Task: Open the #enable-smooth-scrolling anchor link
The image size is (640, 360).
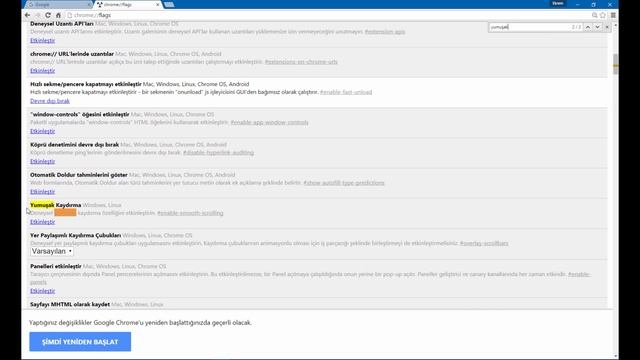Action: [190, 213]
